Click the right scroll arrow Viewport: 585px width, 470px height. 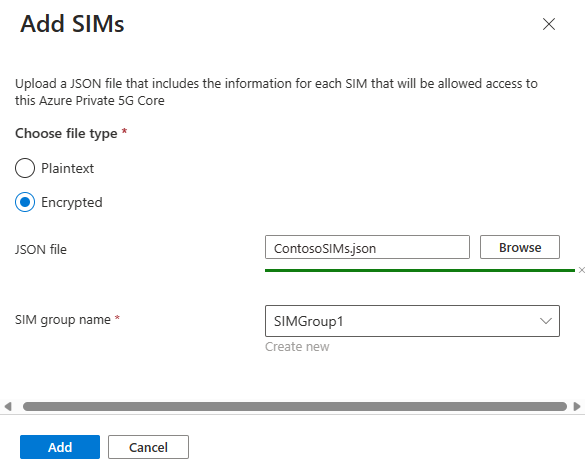(577, 406)
